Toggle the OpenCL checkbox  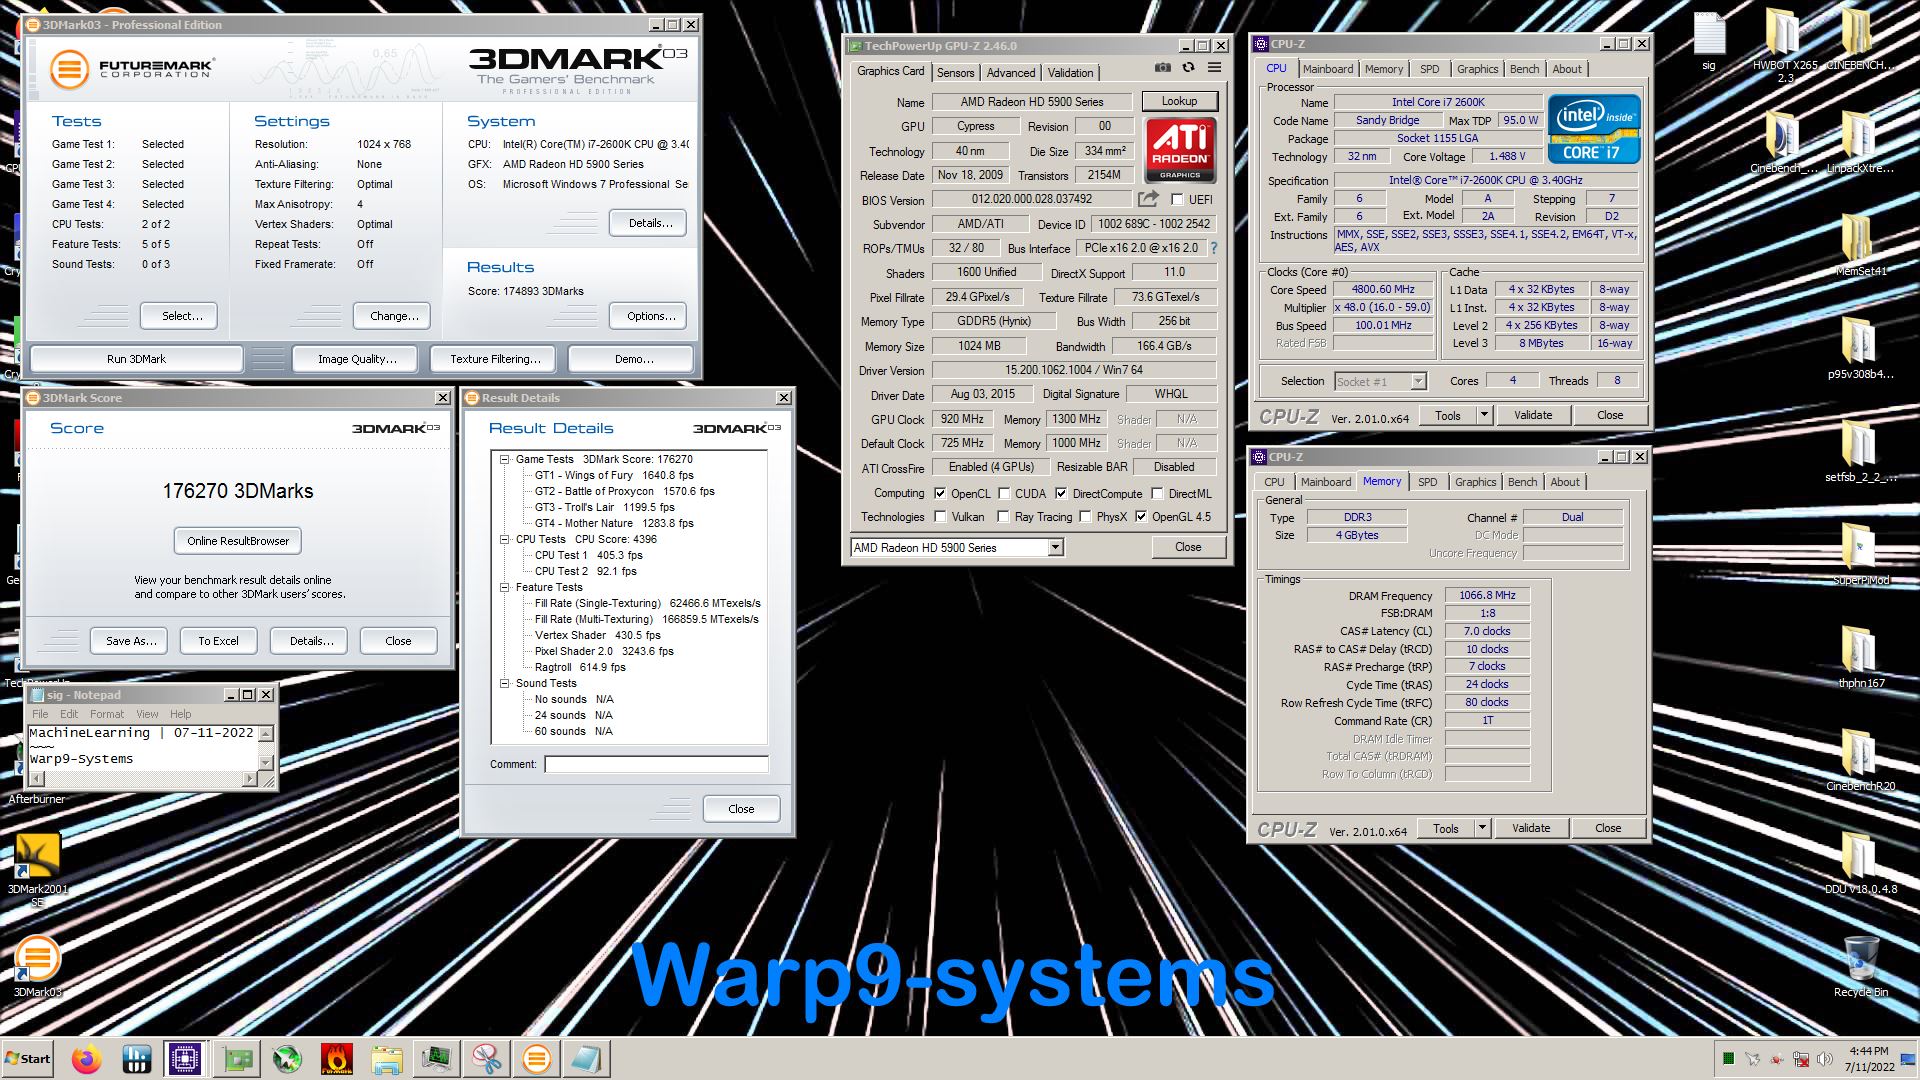click(x=940, y=493)
